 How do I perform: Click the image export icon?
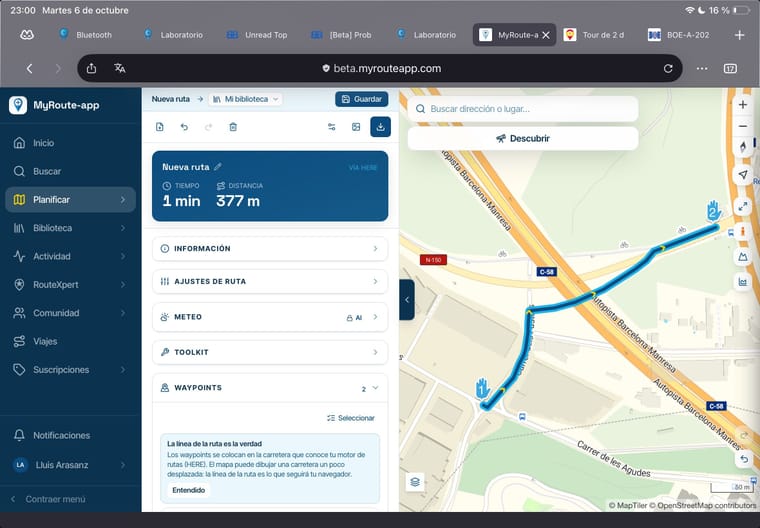coord(356,127)
